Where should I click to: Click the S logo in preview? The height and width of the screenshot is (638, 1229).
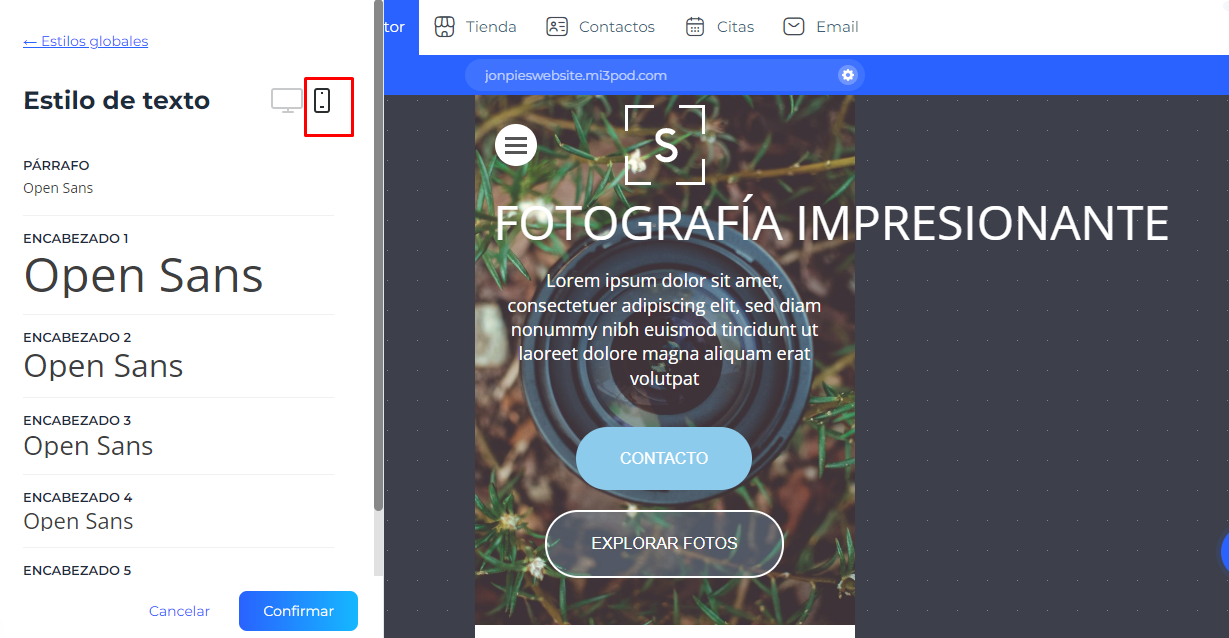pyautogui.click(x=665, y=145)
